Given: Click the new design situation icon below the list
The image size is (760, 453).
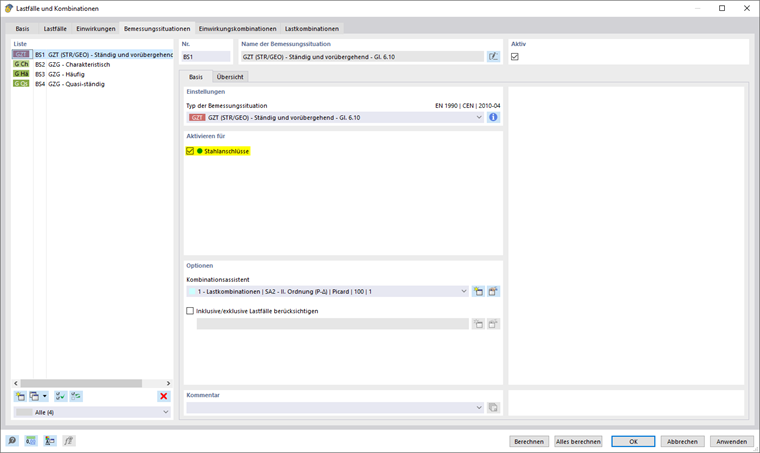Looking at the screenshot, I should coord(20,396).
